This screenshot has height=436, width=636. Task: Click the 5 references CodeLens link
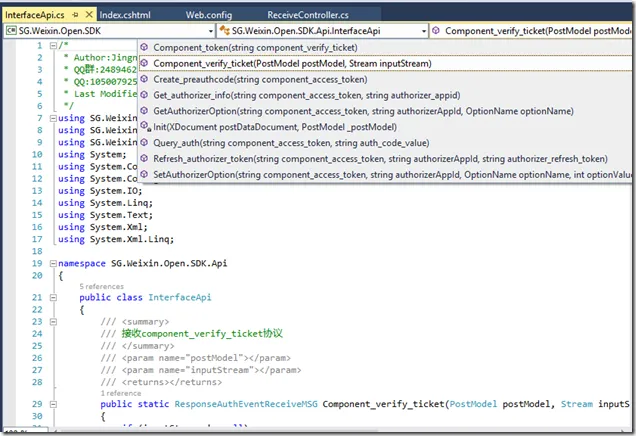point(101,286)
